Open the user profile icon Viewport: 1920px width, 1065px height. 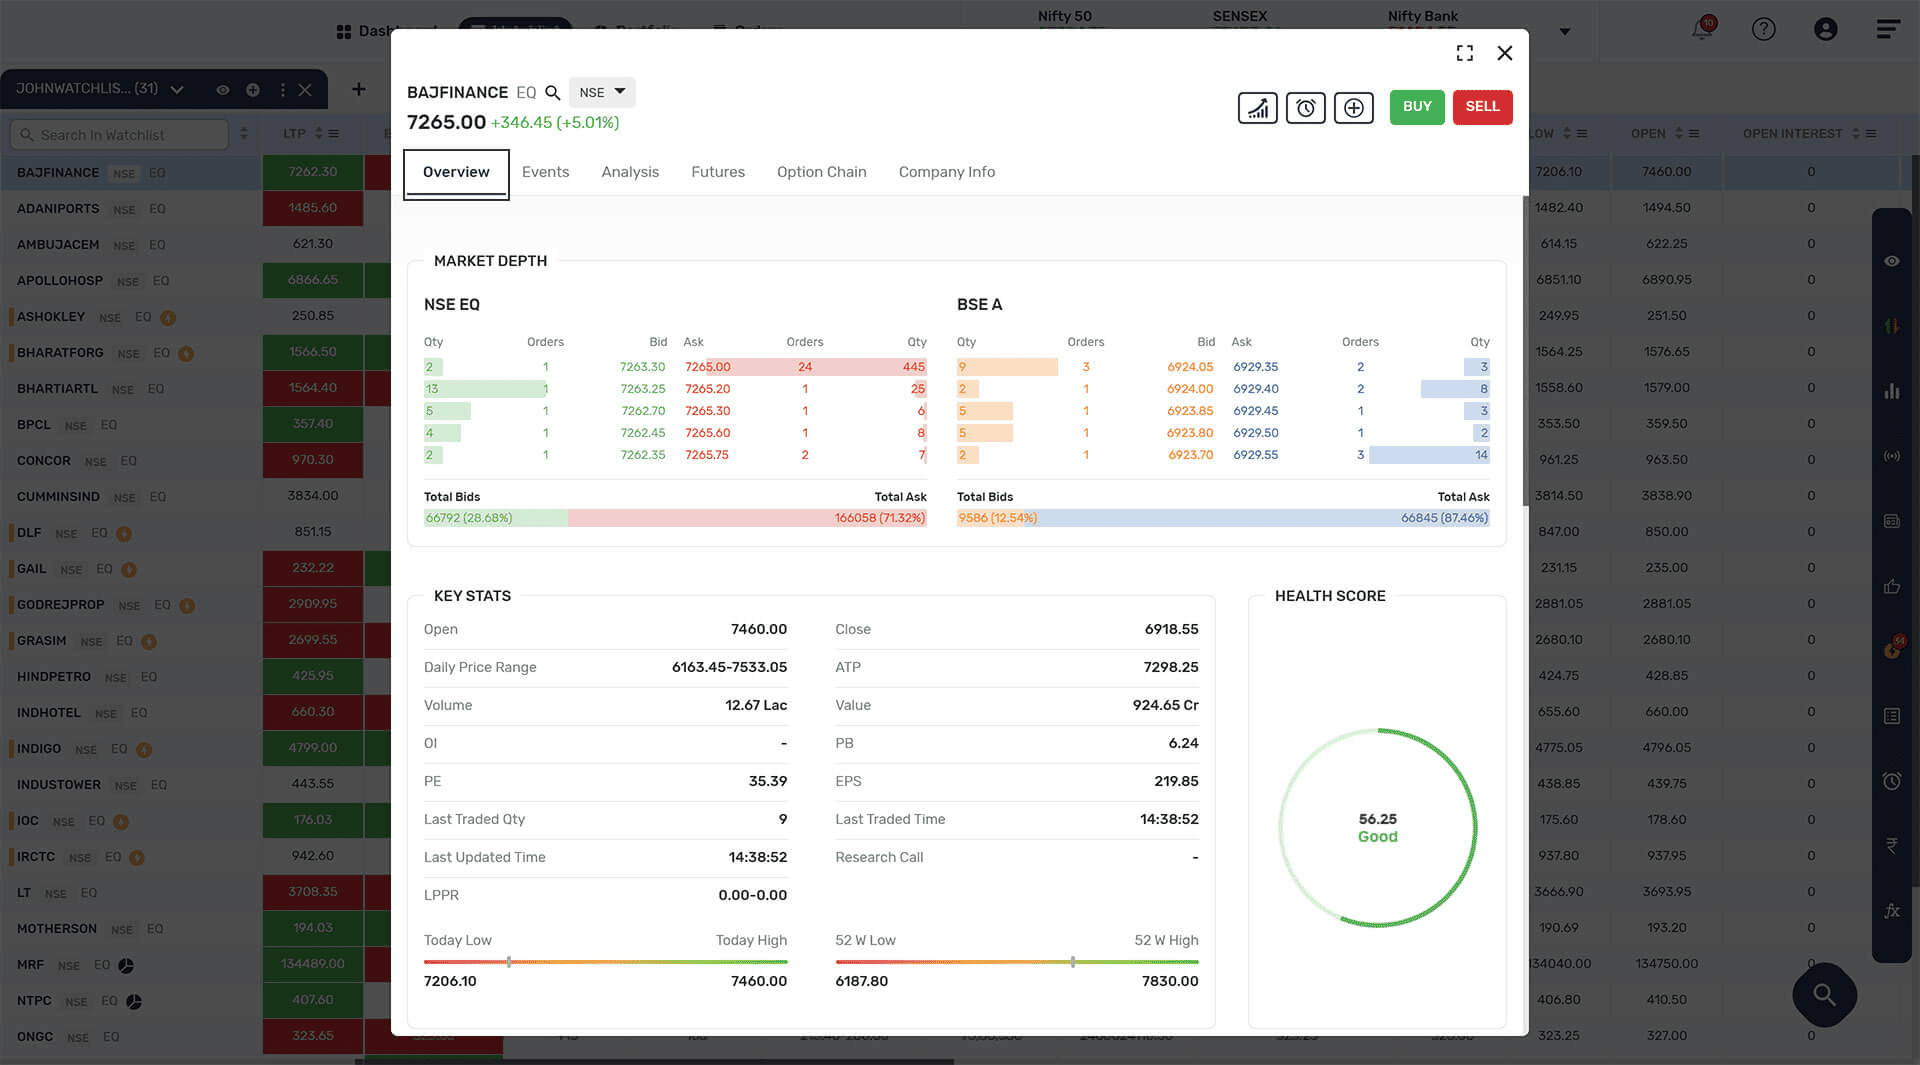point(1825,29)
